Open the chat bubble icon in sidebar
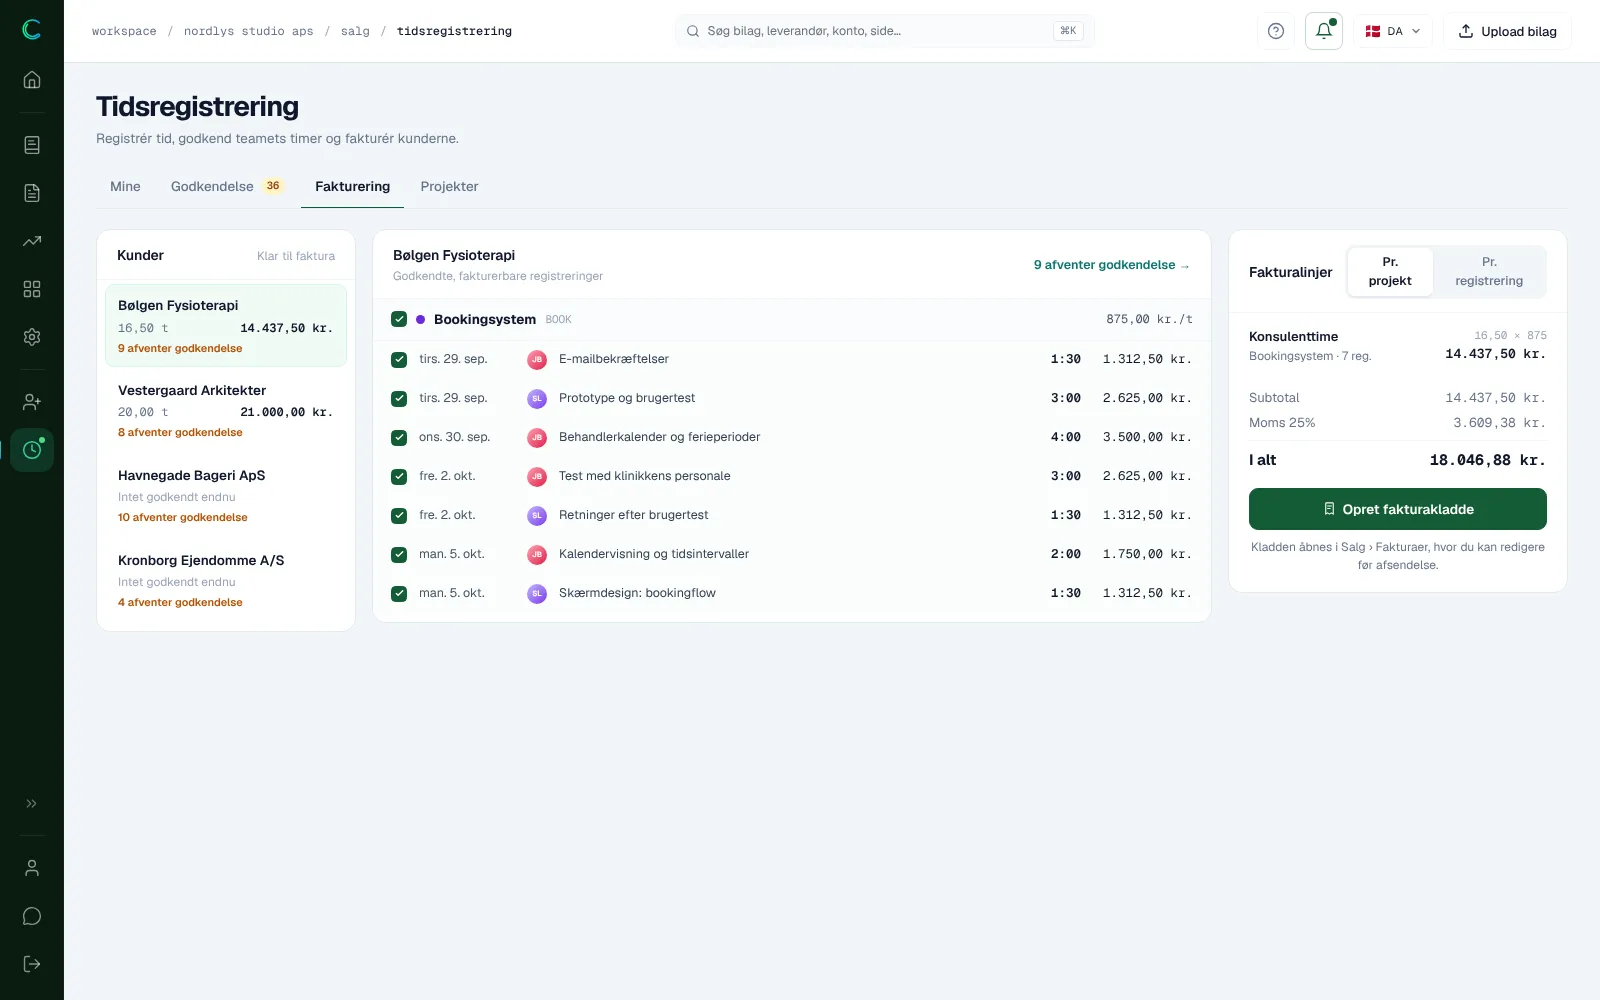1600x1000 pixels. [32, 916]
